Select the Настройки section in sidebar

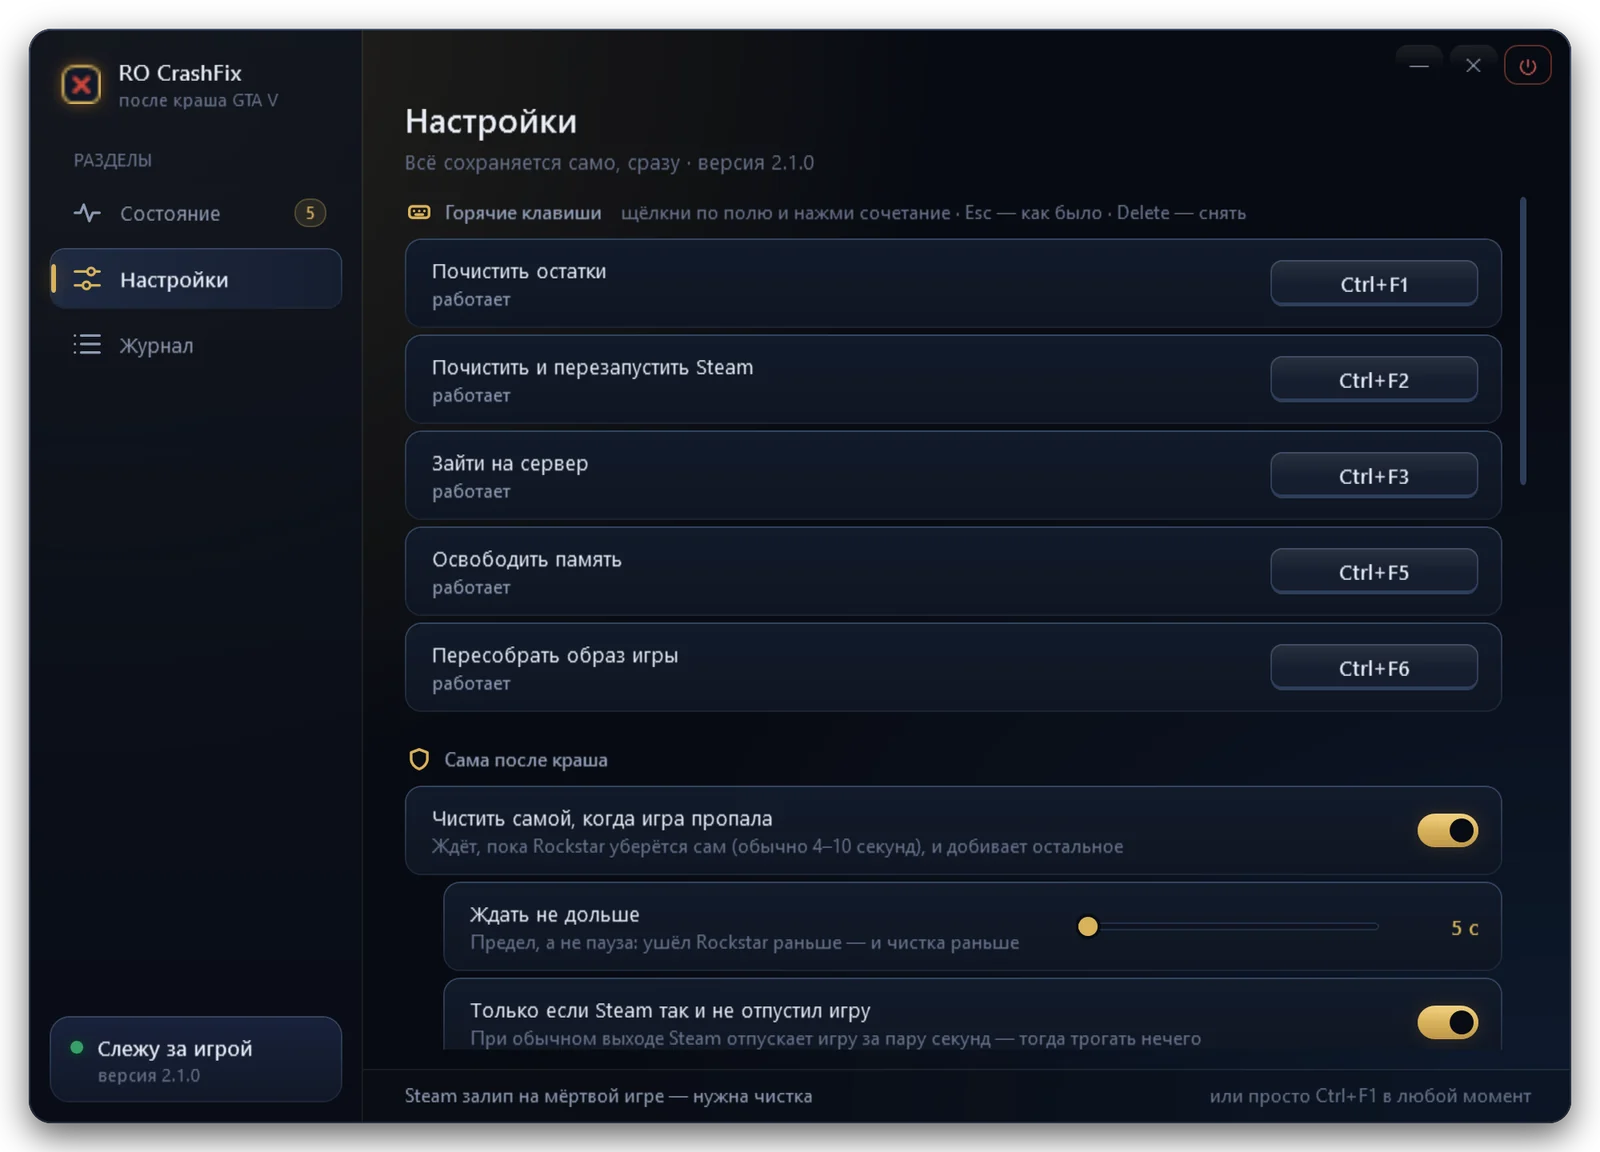tap(196, 279)
